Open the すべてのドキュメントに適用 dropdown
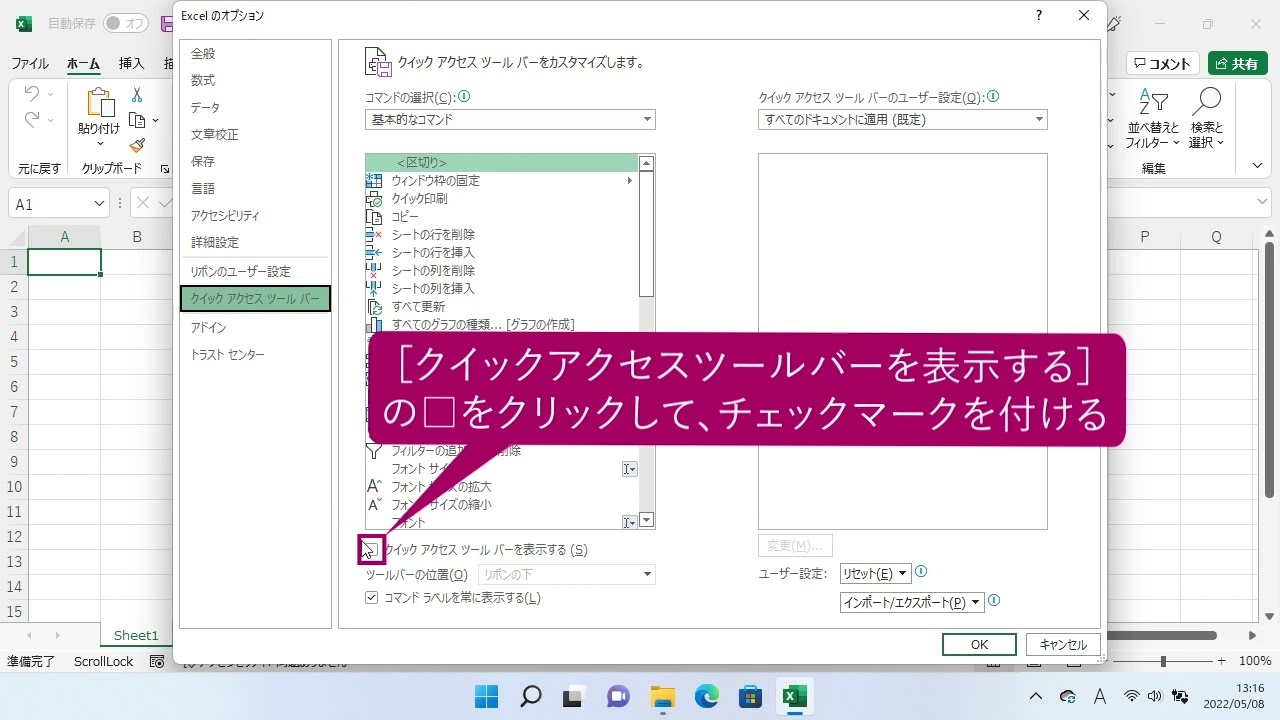The height and width of the screenshot is (720, 1280). [902, 120]
